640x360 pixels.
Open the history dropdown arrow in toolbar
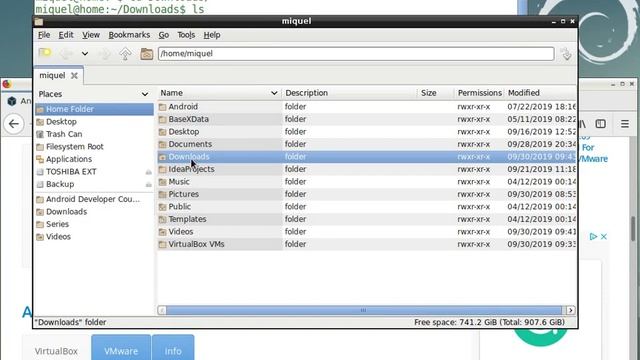coord(84,53)
